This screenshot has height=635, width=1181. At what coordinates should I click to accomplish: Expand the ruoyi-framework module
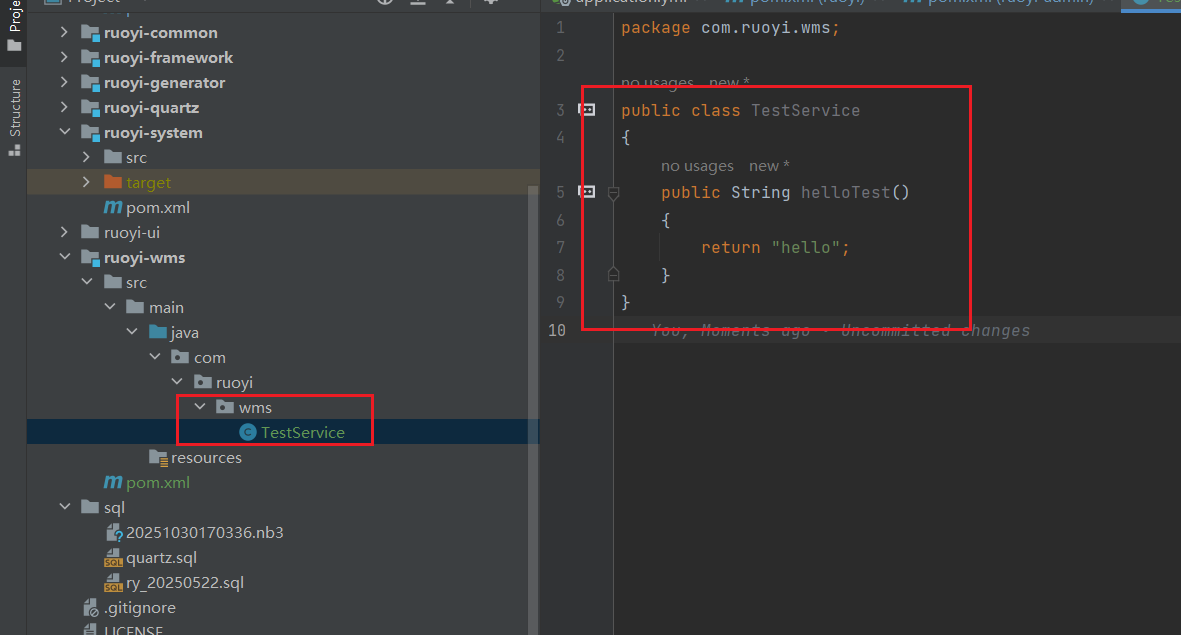tap(64, 57)
